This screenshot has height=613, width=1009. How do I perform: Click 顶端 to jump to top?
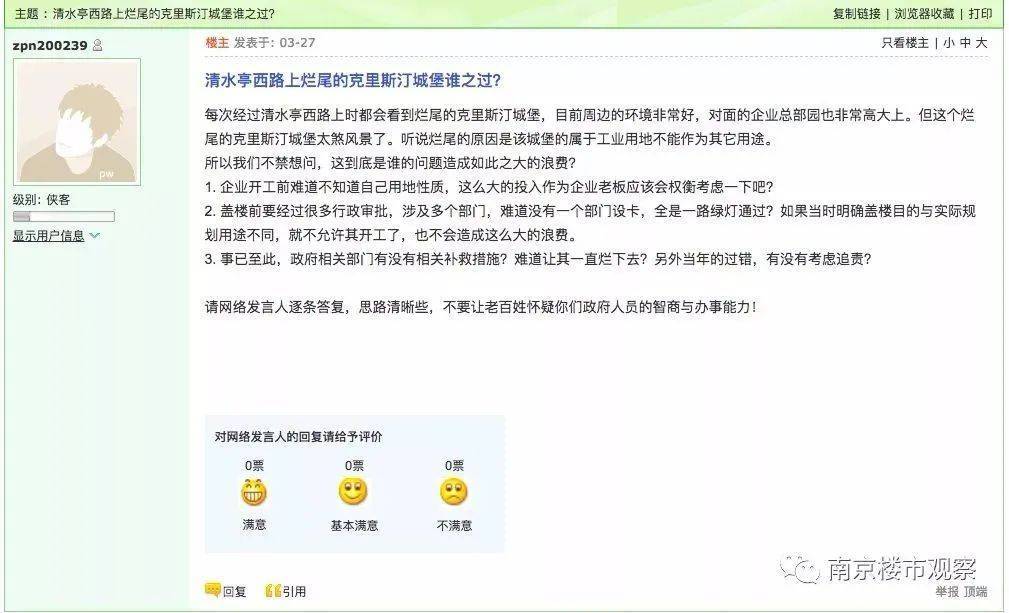976,591
